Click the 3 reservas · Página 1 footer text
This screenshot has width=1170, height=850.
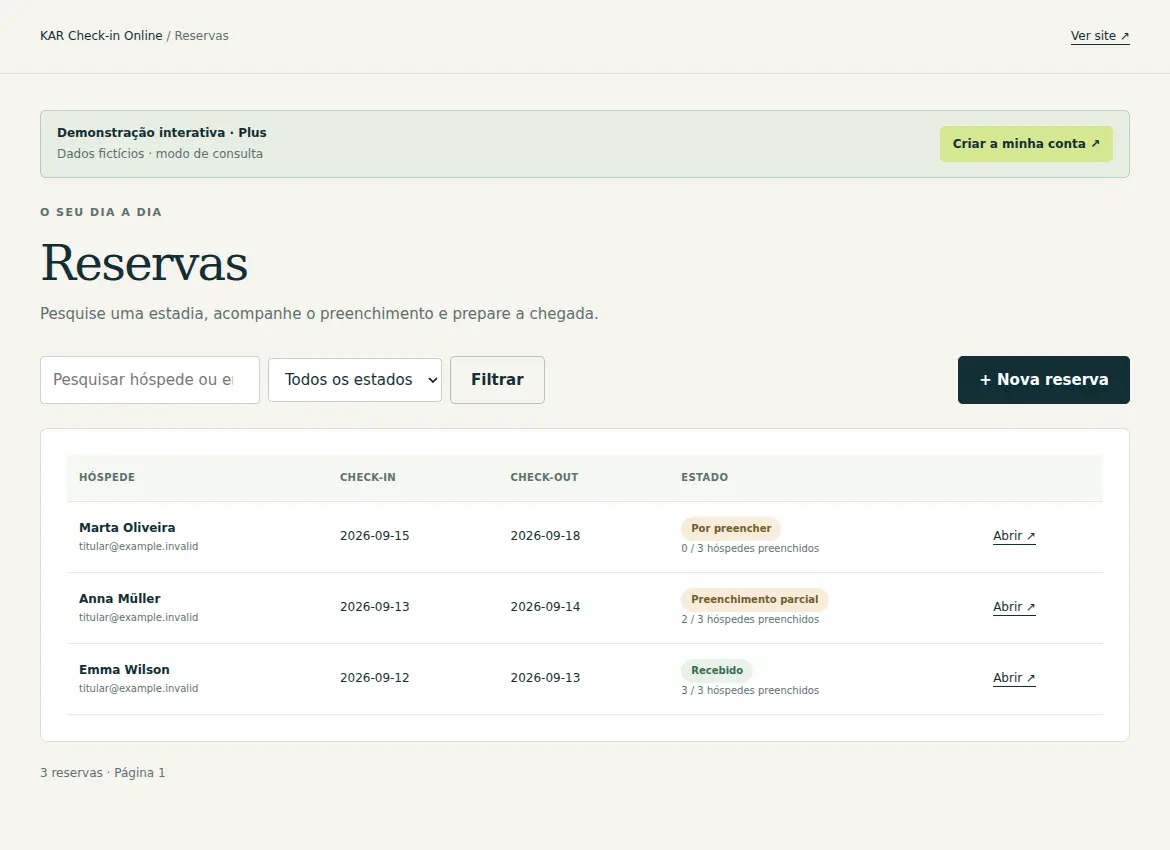pos(103,773)
